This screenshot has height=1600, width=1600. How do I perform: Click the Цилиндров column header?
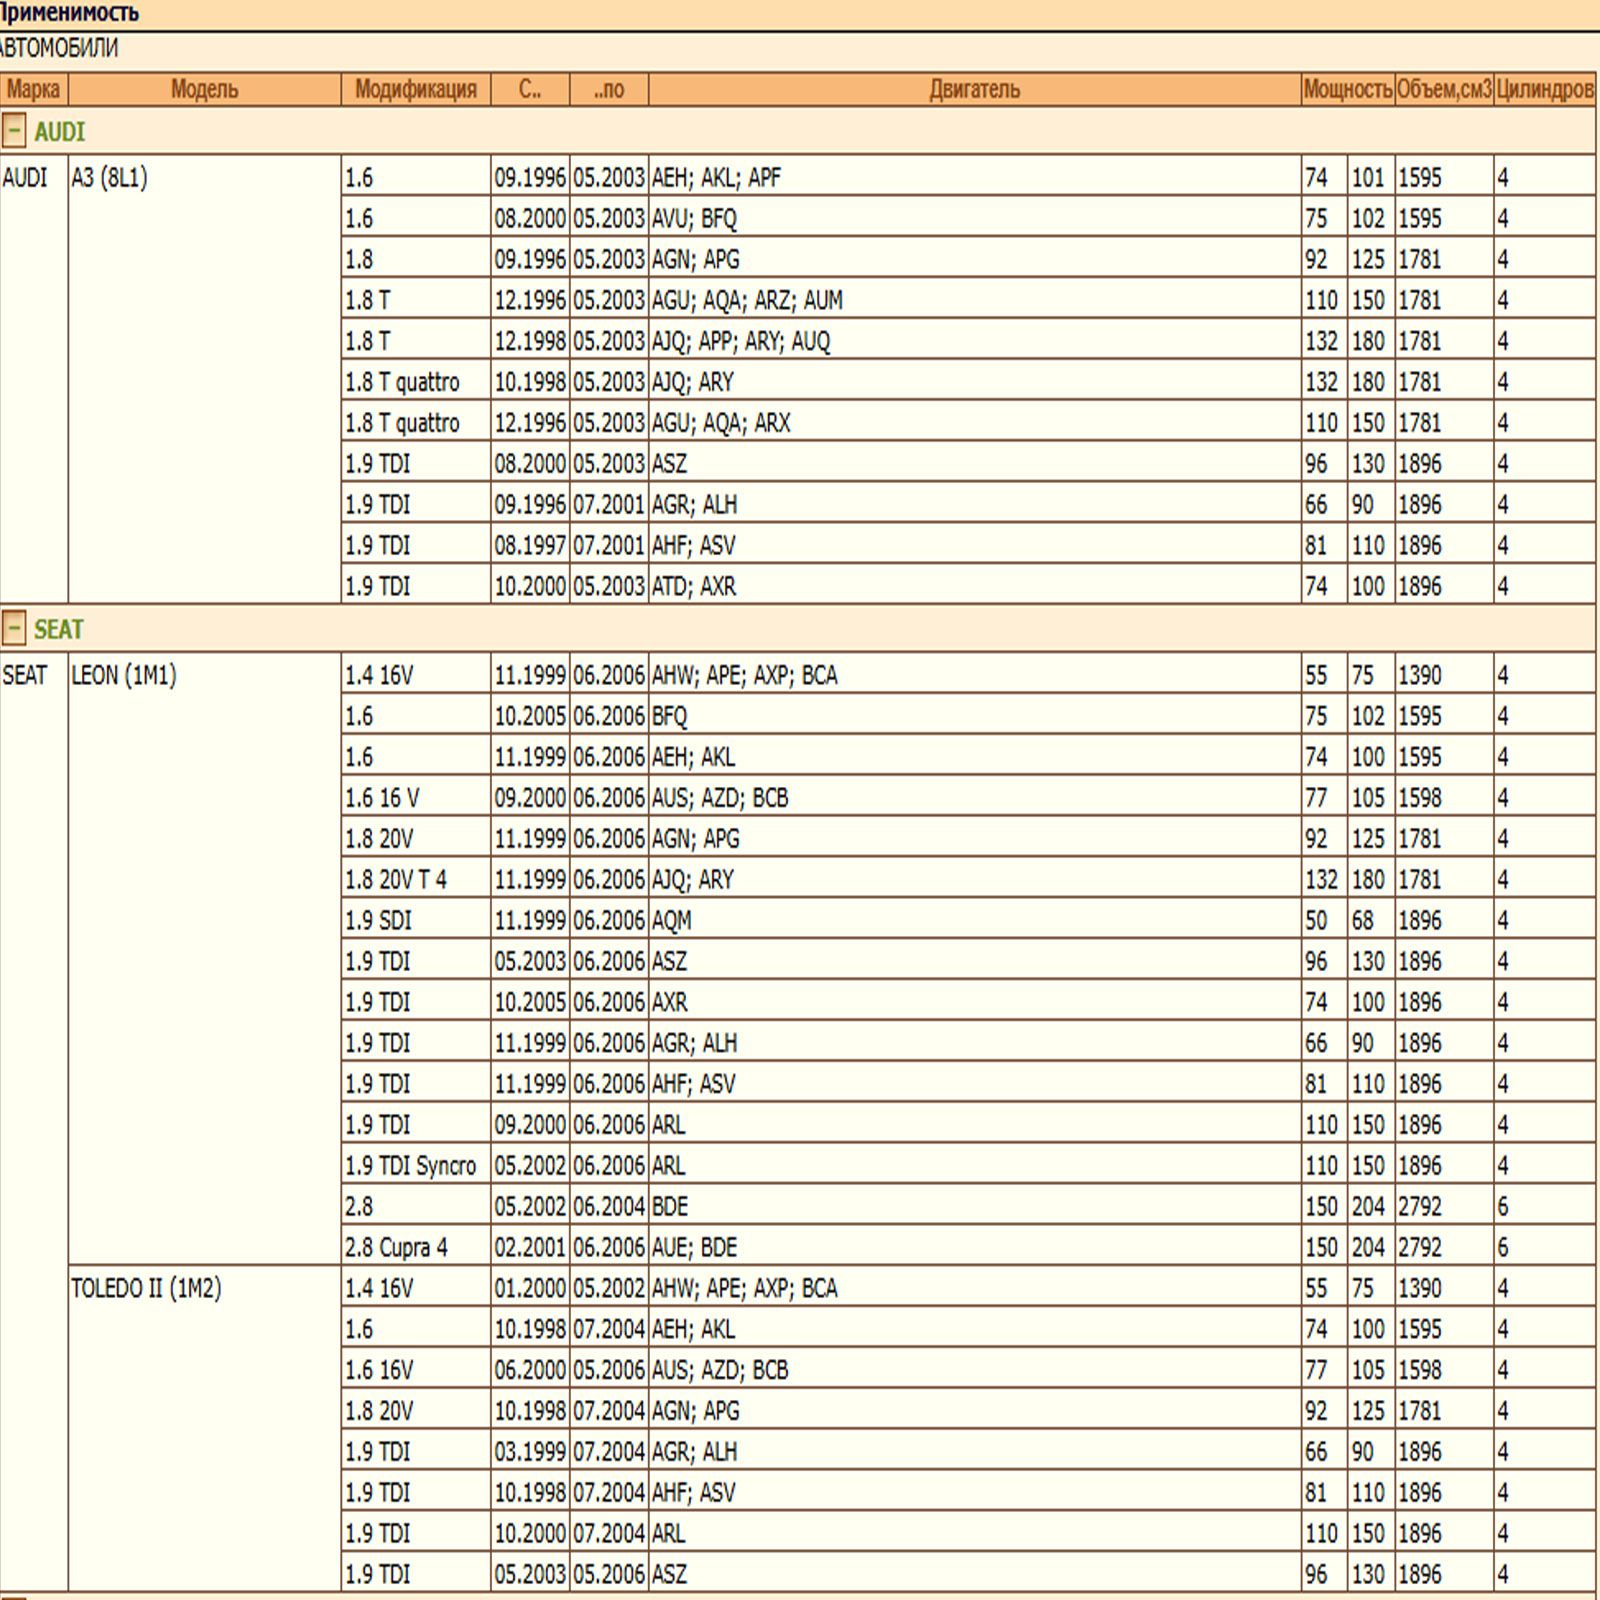1545,89
